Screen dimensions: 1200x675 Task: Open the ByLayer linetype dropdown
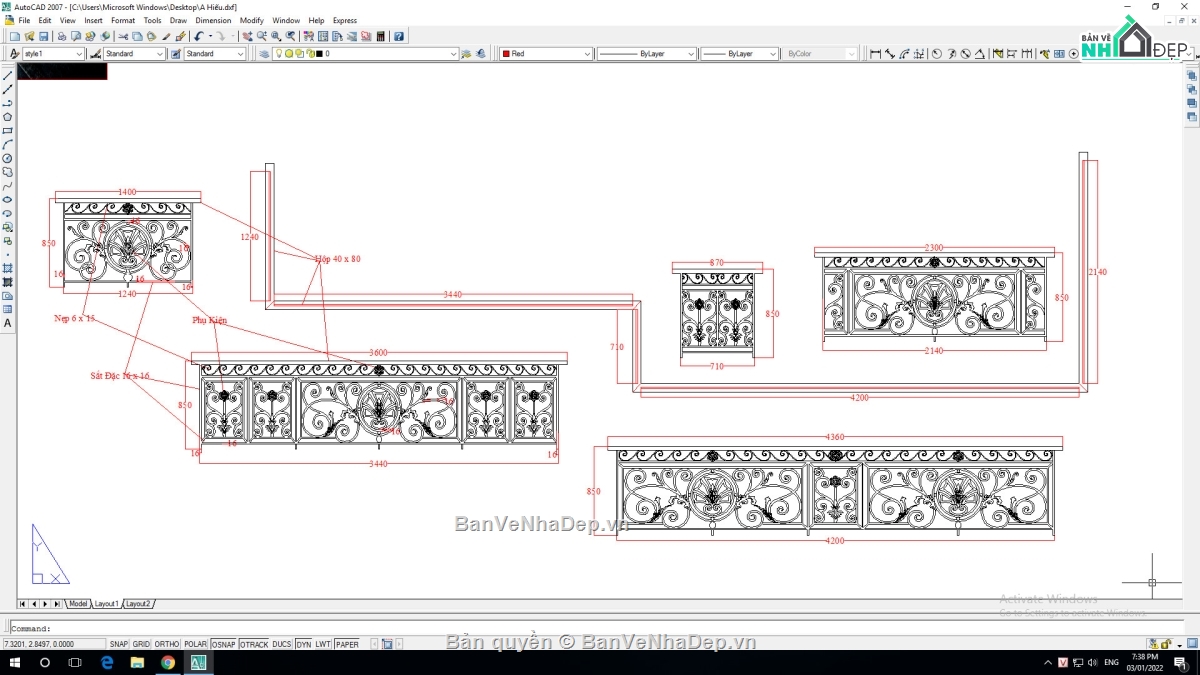tap(691, 54)
